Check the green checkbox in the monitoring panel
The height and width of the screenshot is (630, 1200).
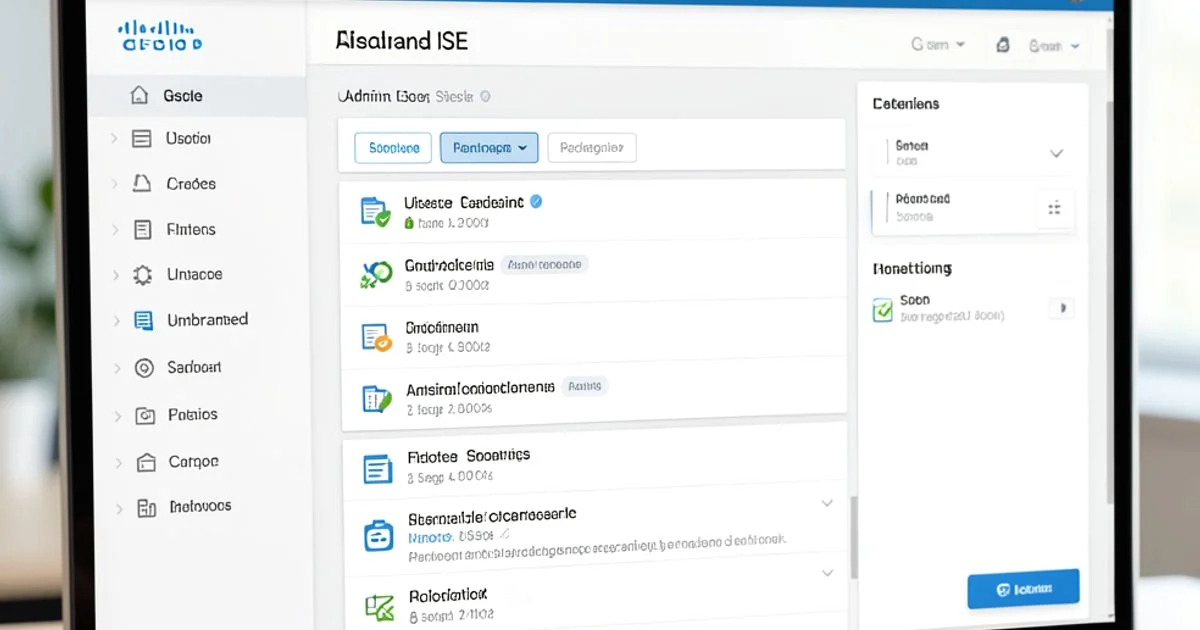click(x=882, y=310)
